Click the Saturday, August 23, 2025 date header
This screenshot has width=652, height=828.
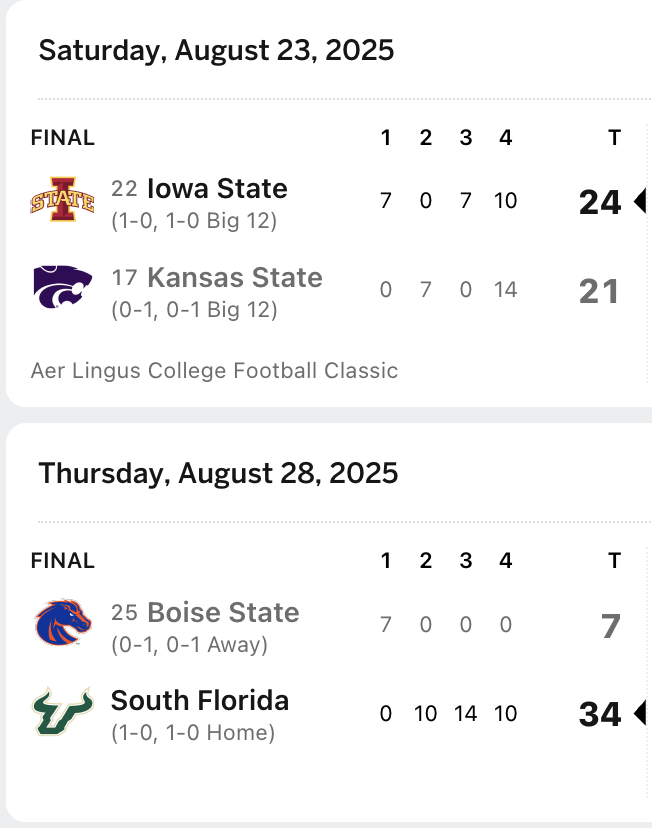216,50
